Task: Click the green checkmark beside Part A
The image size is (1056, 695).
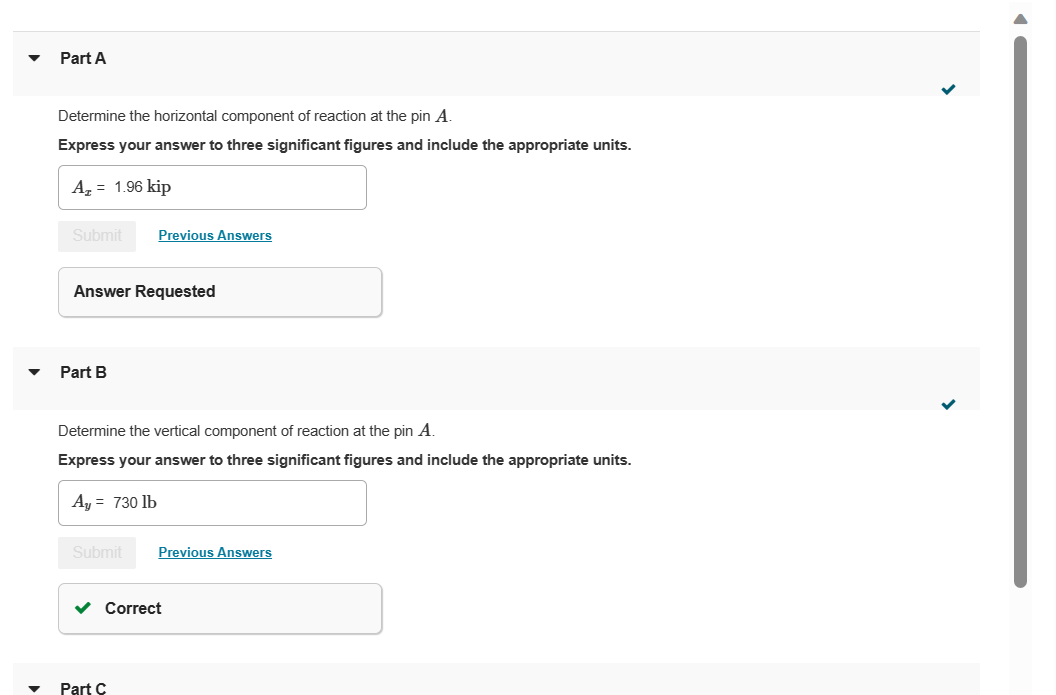Action: click(948, 89)
